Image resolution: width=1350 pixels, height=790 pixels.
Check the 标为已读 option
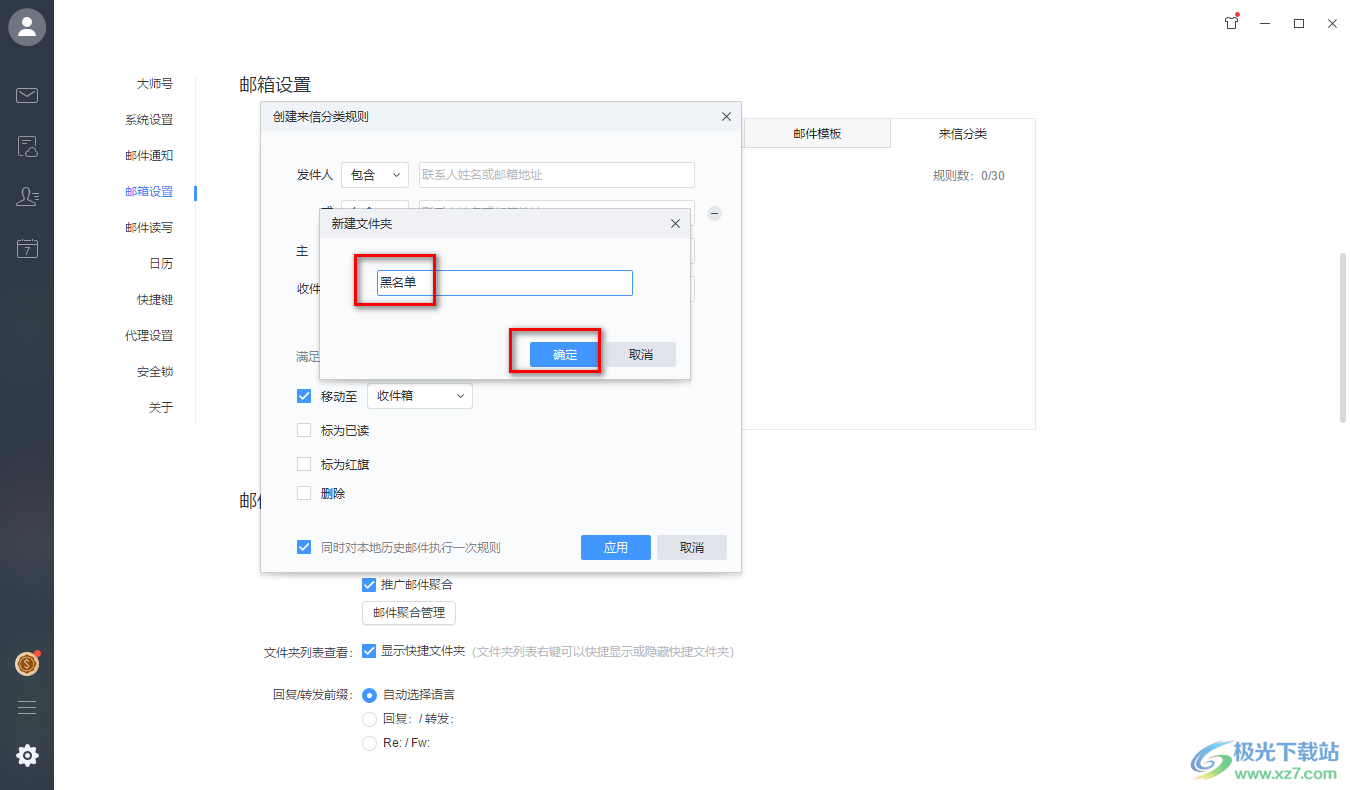pyautogui.click(x=304, y=430)
